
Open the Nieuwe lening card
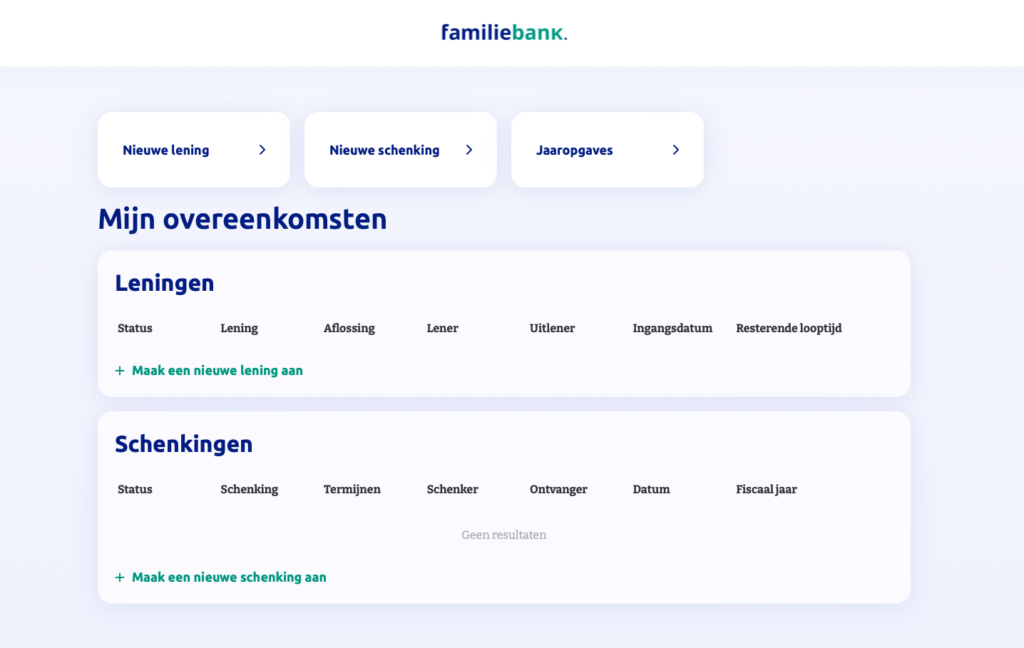[194, 150]
